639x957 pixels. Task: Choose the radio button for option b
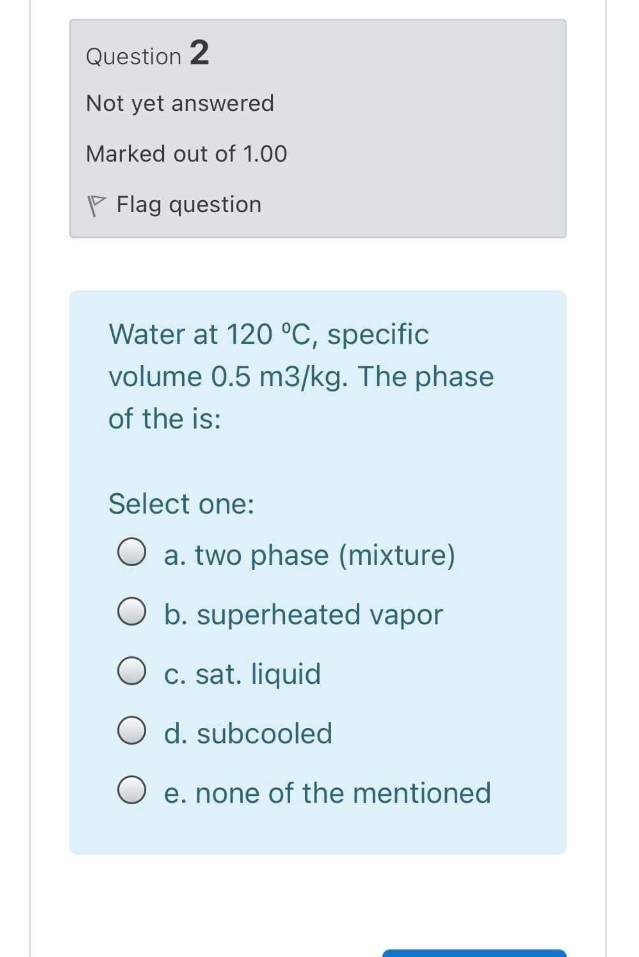pyautogui.click(x=130, y=614)
